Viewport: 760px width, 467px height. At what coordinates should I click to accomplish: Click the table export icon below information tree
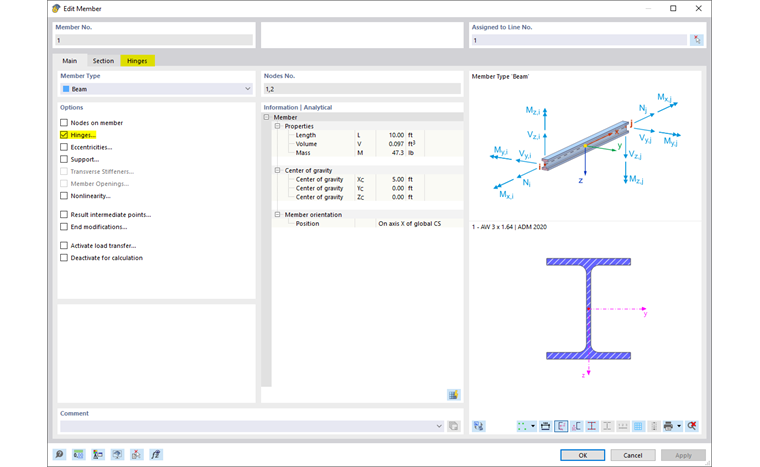[x=453, y=395]
